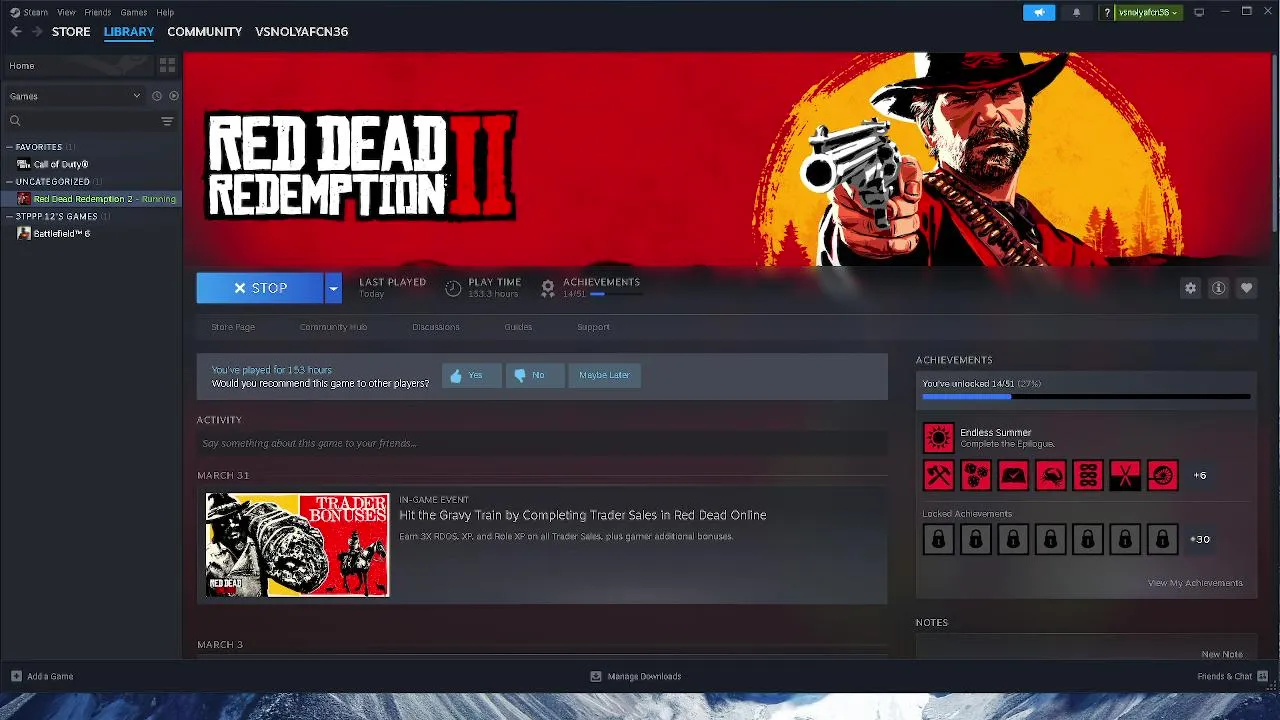Switch to the STORE tab

pos(71,32)
